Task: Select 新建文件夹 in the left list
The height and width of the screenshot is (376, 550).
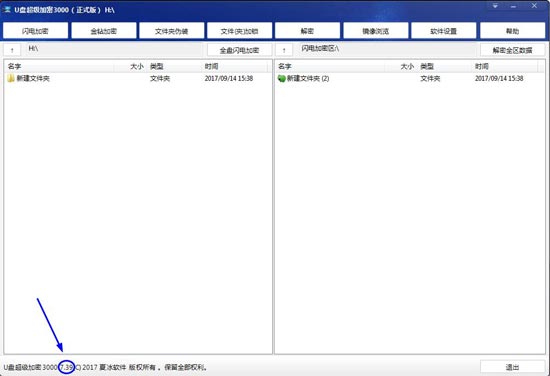Action: [33, 78]
